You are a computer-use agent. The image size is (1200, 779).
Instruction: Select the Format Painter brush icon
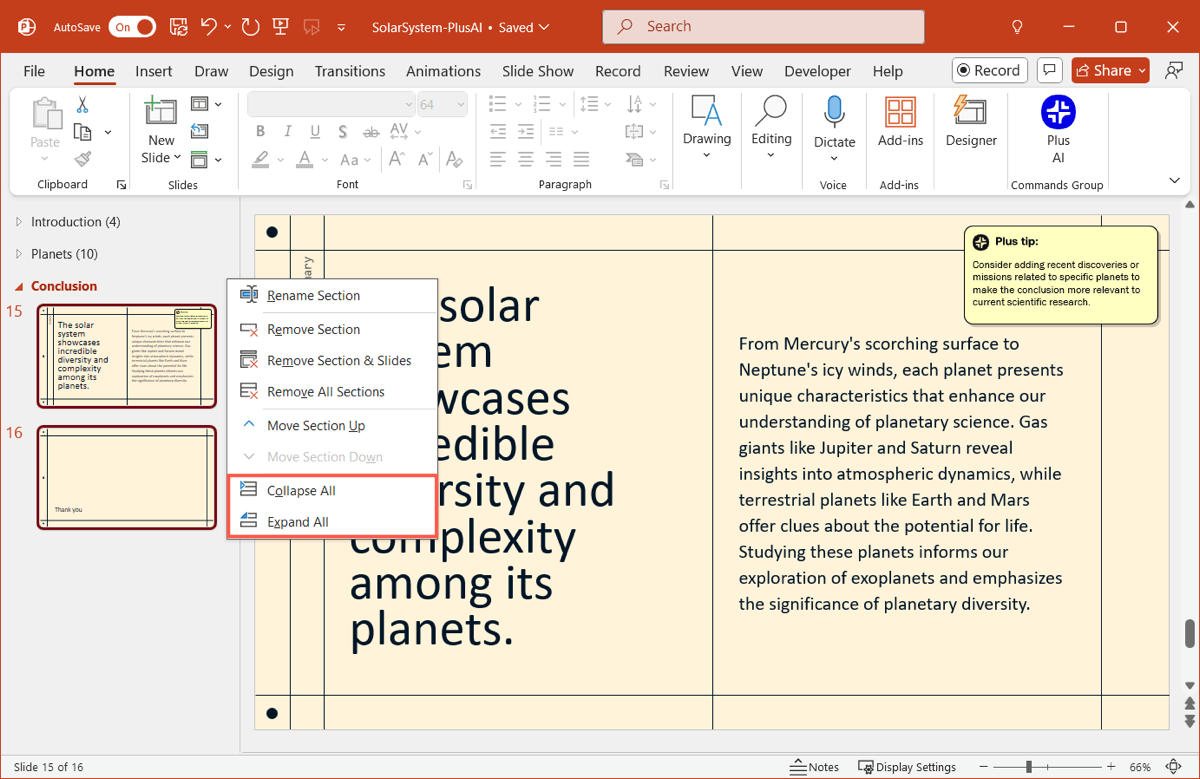coord(83,159)
